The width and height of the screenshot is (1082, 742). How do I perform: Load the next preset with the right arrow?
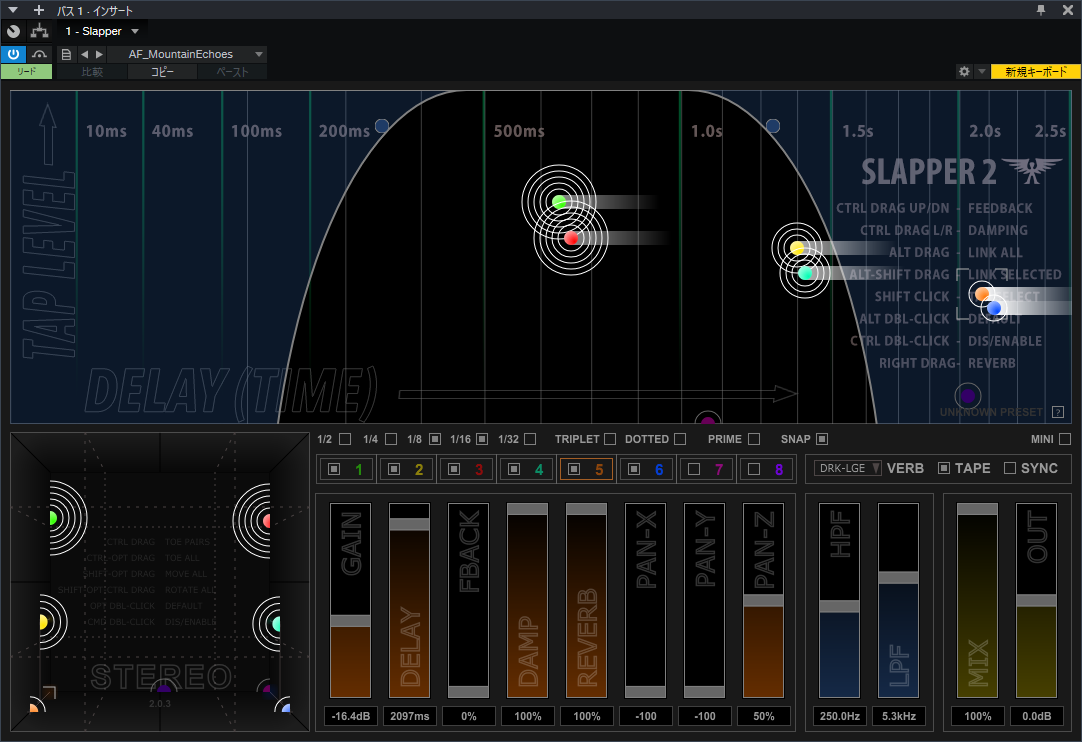99,54
